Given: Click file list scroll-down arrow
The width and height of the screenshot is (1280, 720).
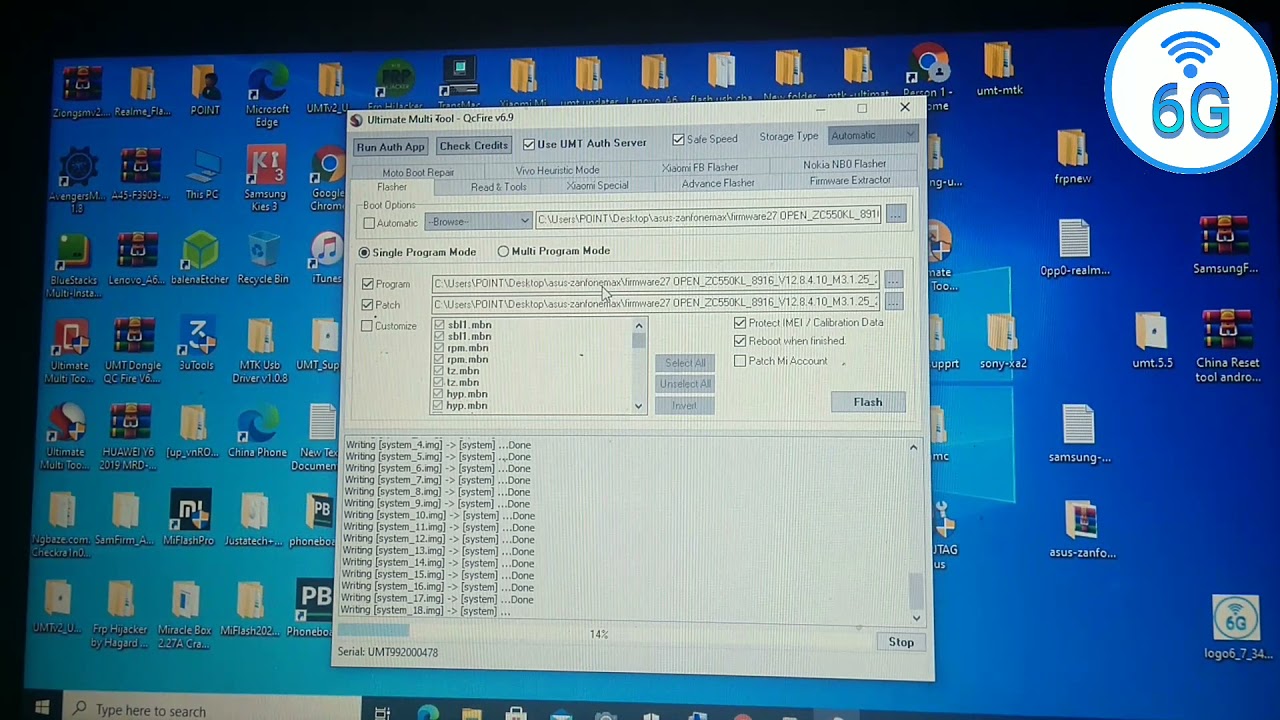Looking at the screenshot, I should (639, 406).
